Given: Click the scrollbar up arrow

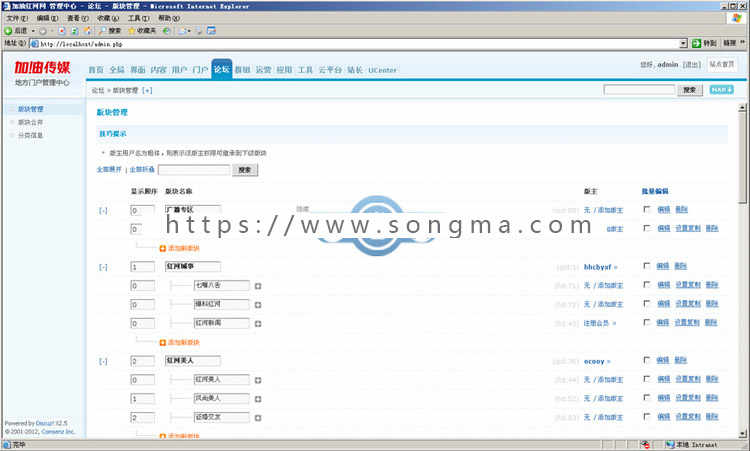Looking at the screenshot, I should [742, 108].
